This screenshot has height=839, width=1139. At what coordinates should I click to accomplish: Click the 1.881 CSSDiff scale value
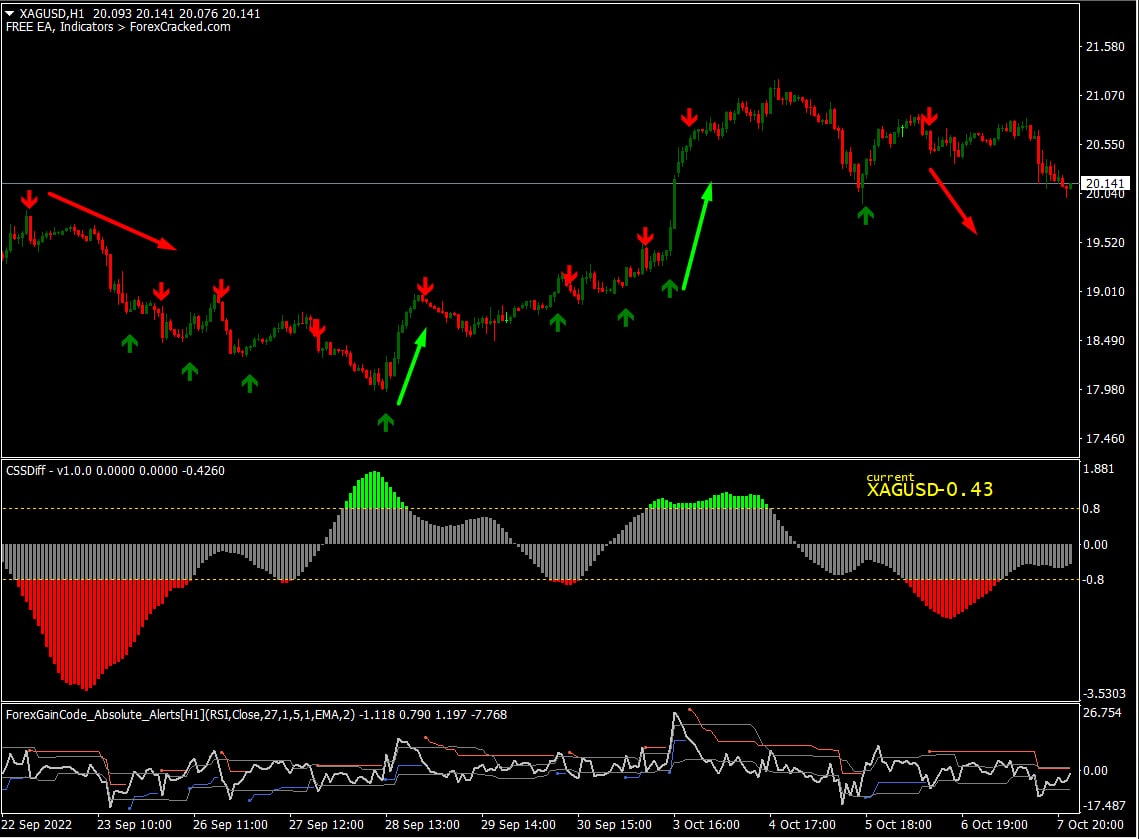coord(1098,469)
